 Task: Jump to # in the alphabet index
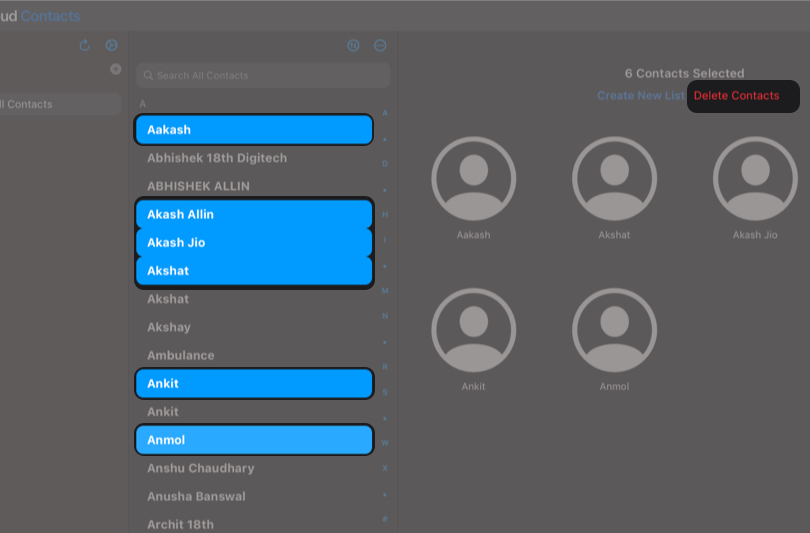click(x=385, y=519)
